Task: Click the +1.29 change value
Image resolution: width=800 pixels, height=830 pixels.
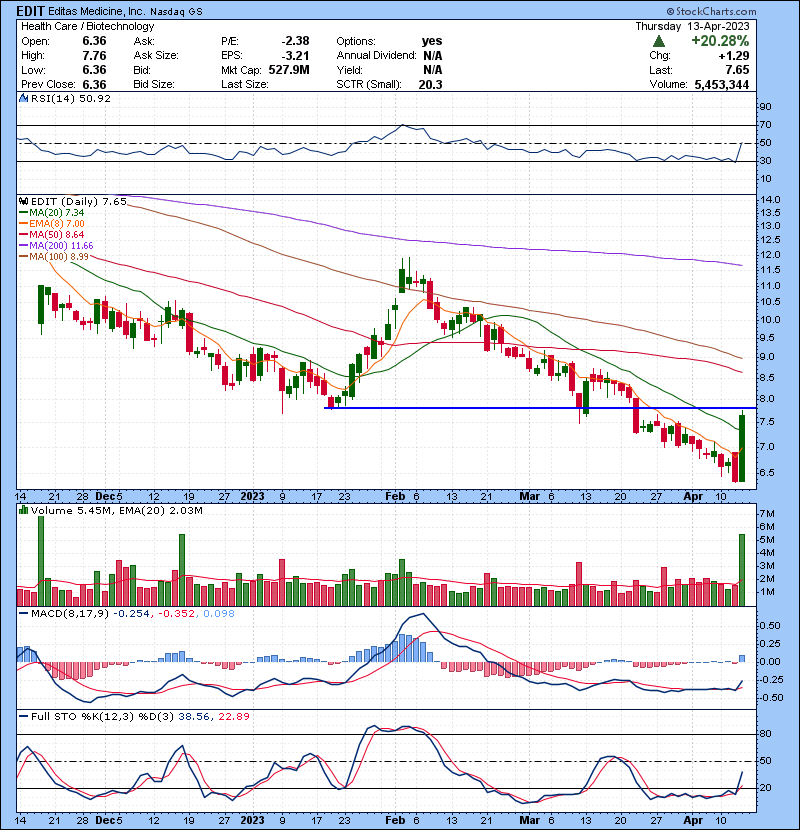Action: pyautogui.click(x=733, y=56)
